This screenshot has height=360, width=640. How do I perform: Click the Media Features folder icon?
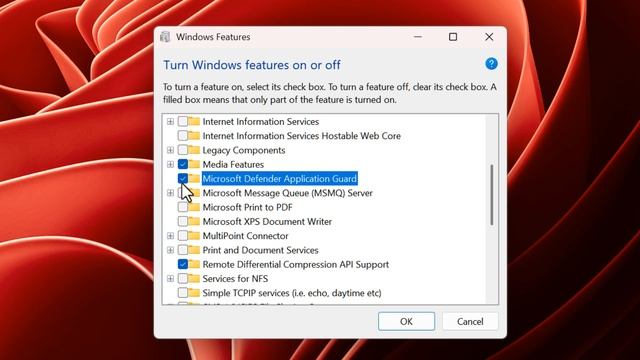tap(194, 164)
